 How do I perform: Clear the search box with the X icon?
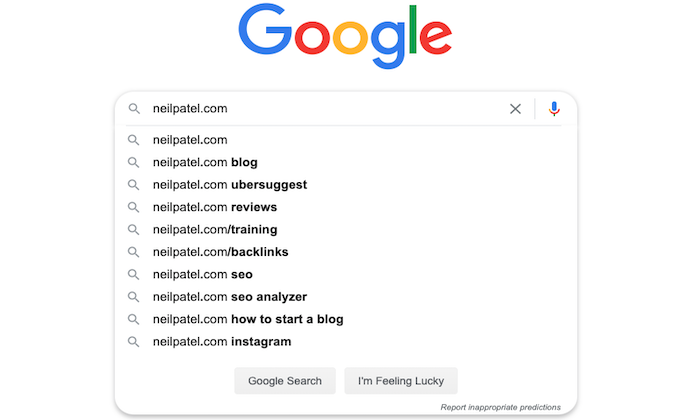515,109
